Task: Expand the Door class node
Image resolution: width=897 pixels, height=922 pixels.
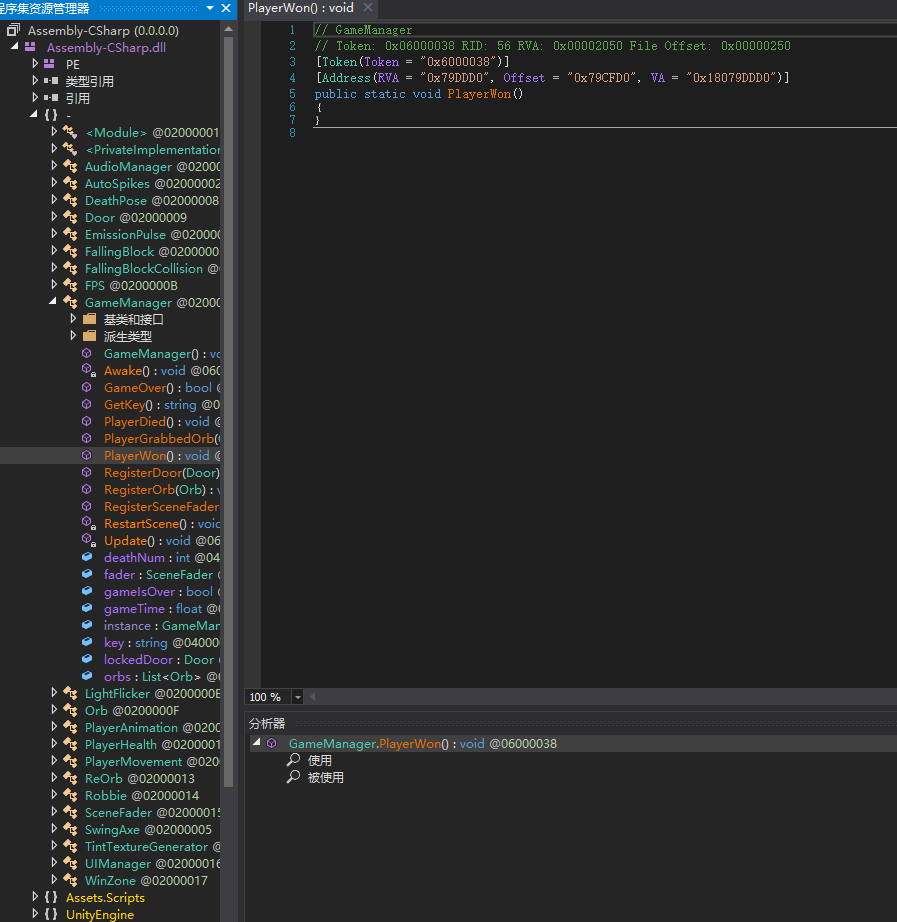Action: click(x=55, y=218)
